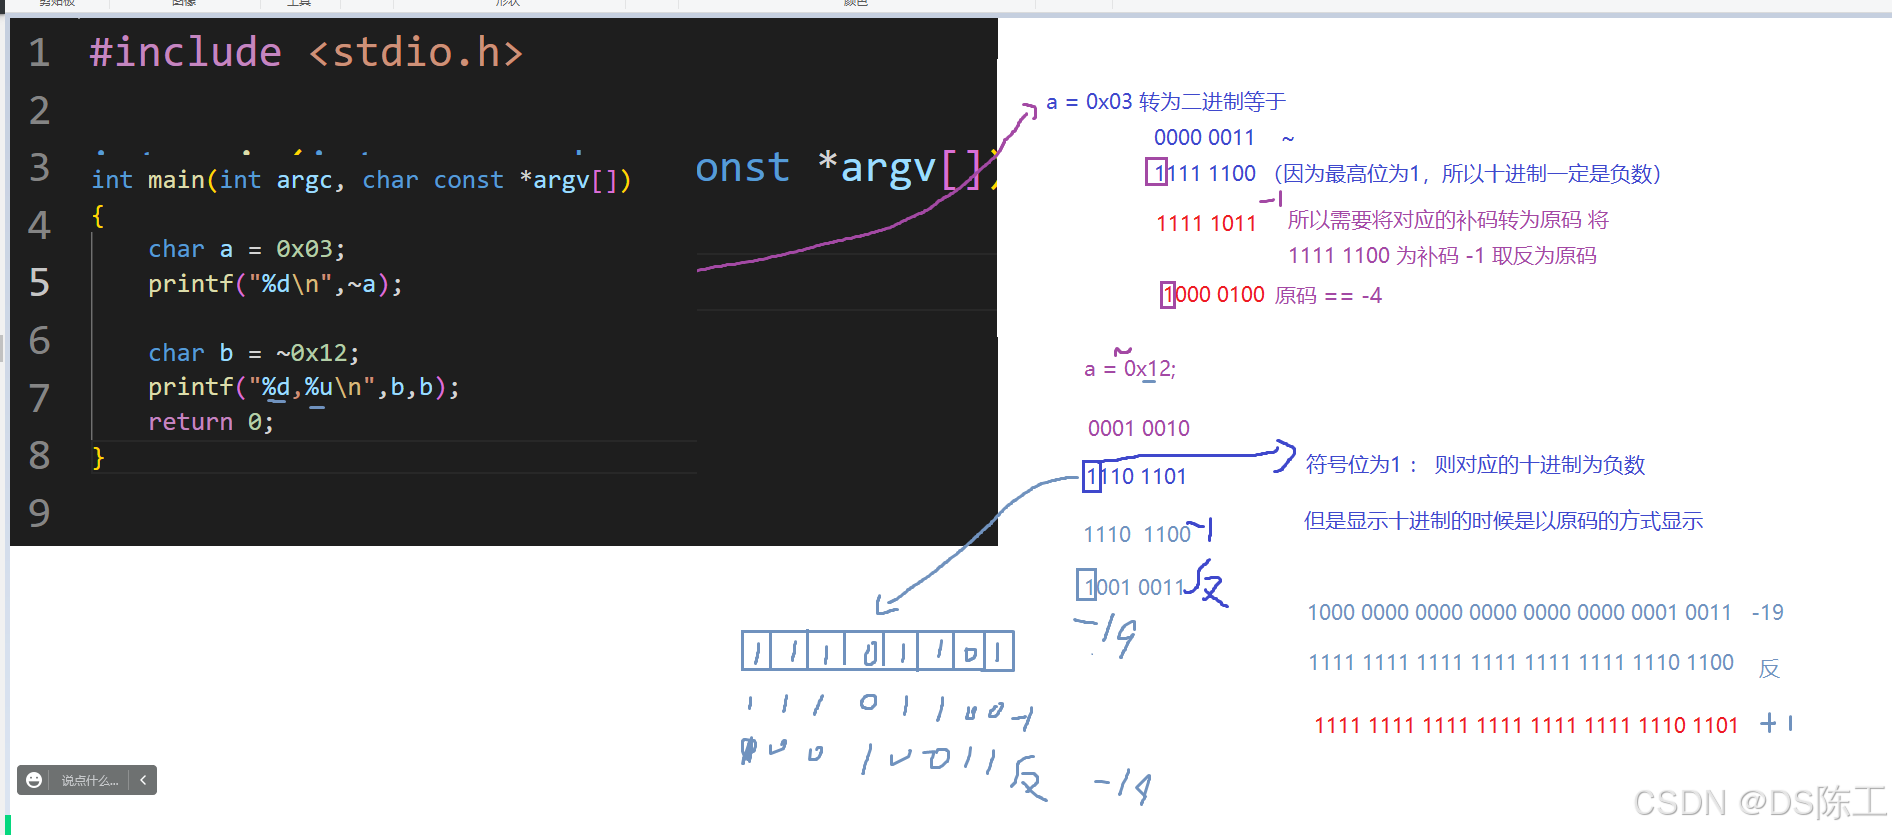Click the 'return 0;' statement
Screen dimensions: 1892x835
(x=210, y=422)
